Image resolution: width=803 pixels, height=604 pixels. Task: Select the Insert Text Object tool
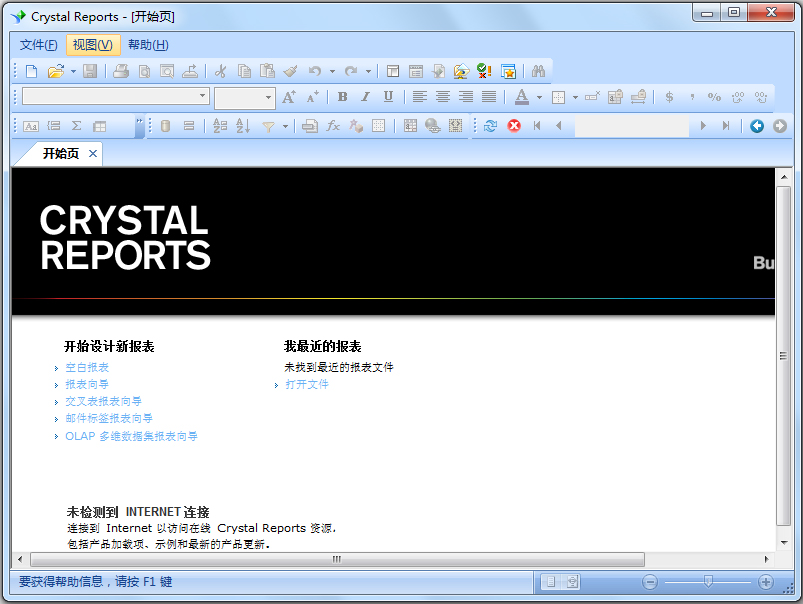33,126
